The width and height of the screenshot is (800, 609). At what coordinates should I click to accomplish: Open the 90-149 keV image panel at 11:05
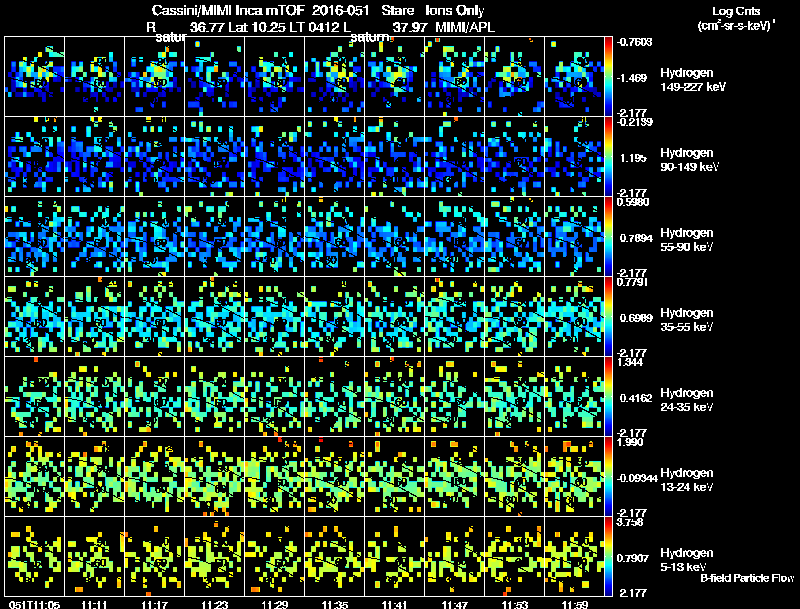pyautogui.click(x=34, y=157)
